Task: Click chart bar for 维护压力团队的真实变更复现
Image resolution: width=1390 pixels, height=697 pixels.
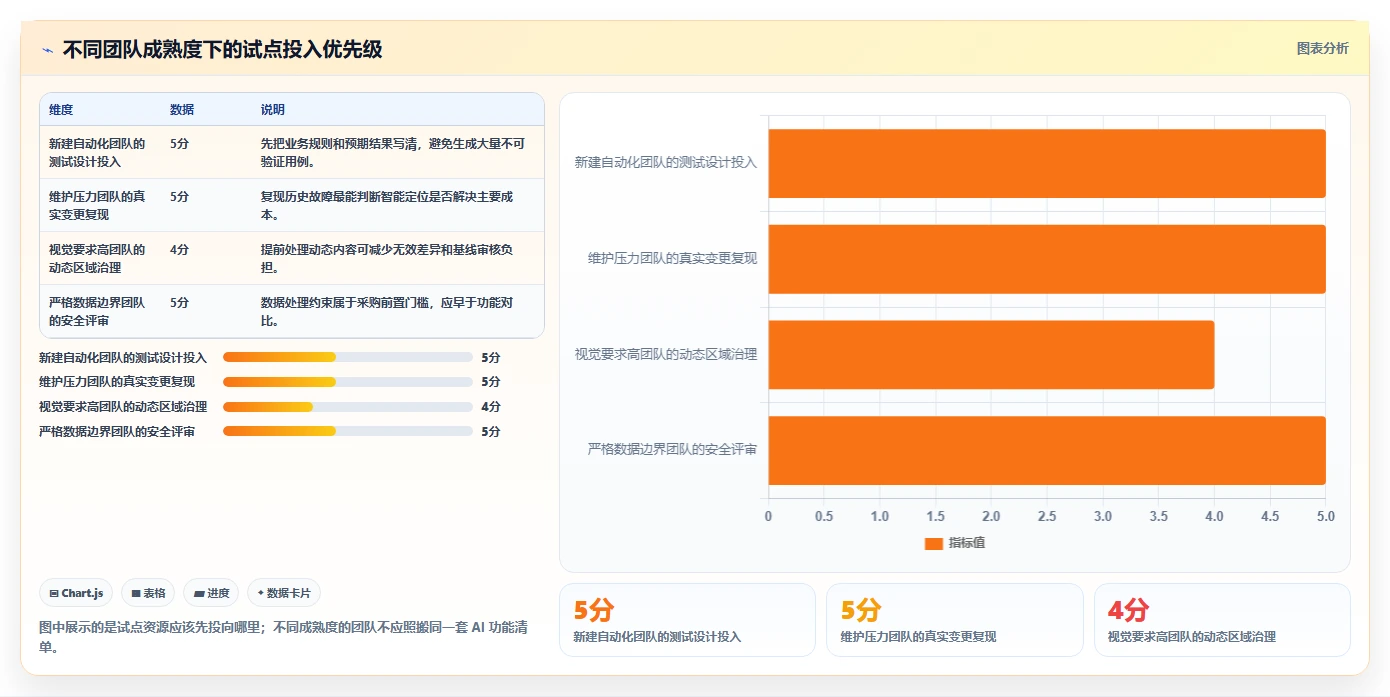Action: click(1047, 259)
